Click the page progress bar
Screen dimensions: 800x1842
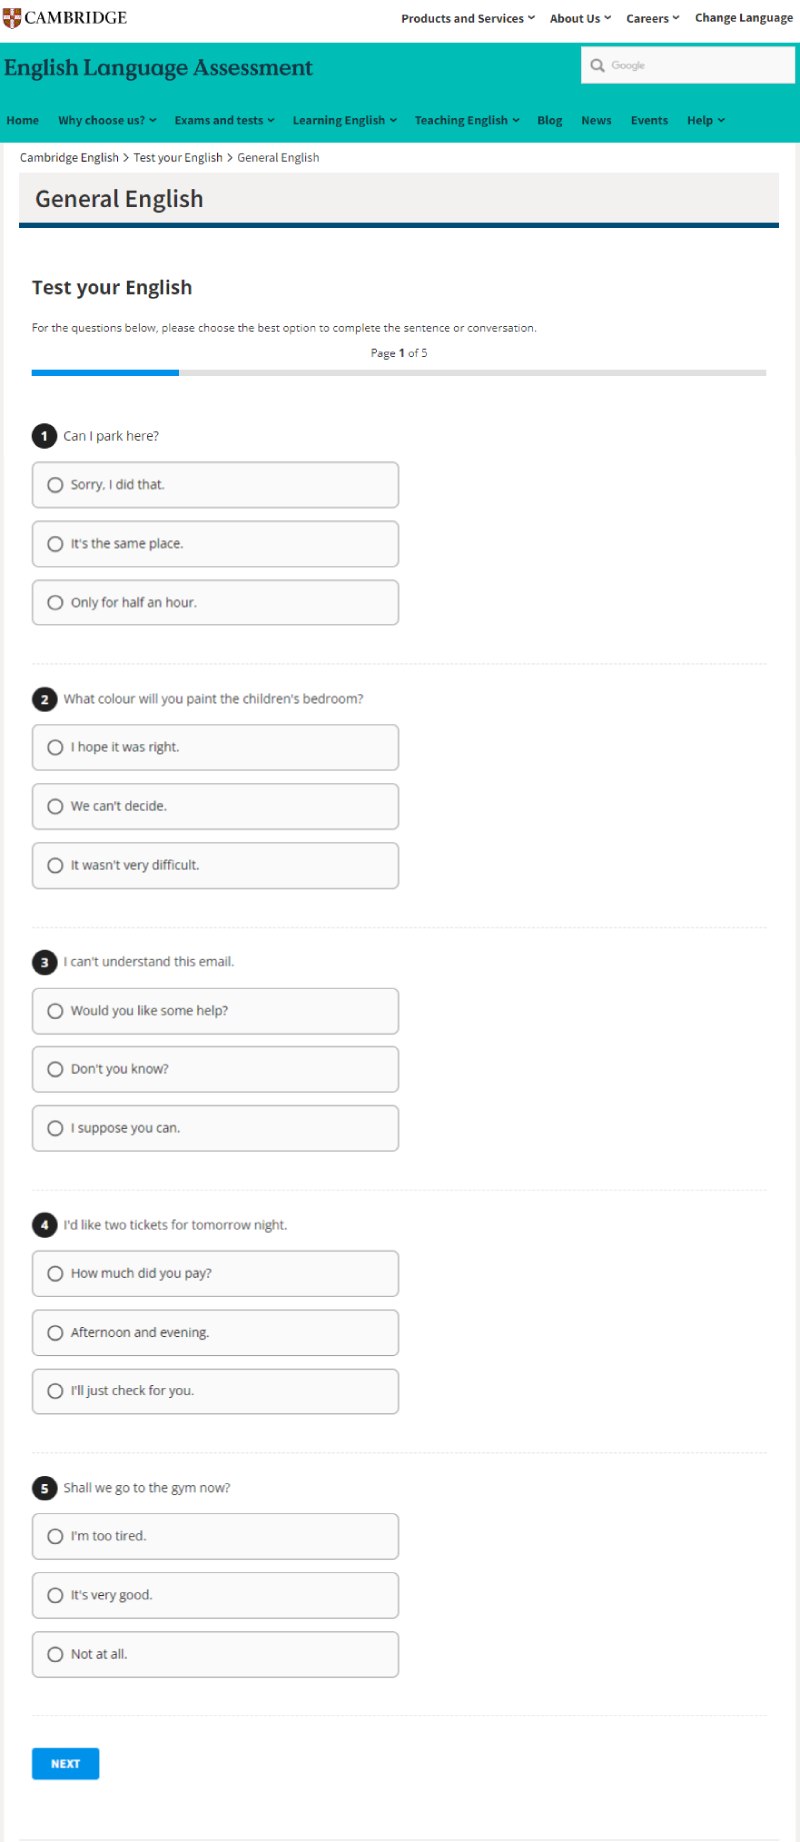click(x=399, y=373)
